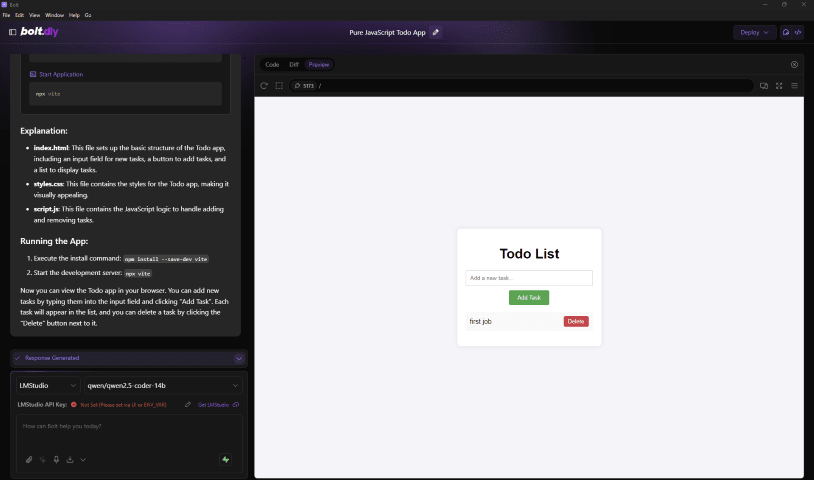Click the "Add a new task" input field
Image resolution: width=814 pixels, height=480 pixels.
click(x=529, y=278)
